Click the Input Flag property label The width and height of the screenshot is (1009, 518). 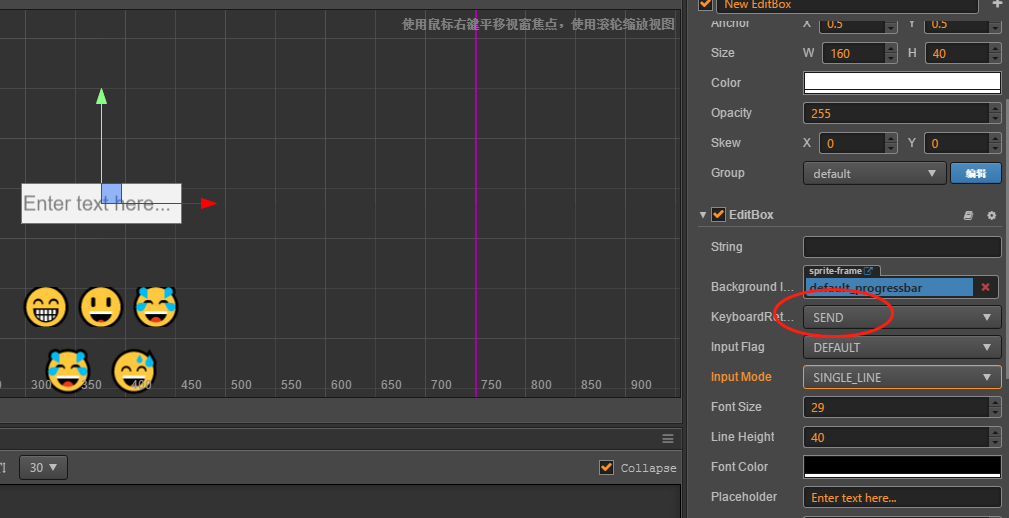click(x=737, y=347)
